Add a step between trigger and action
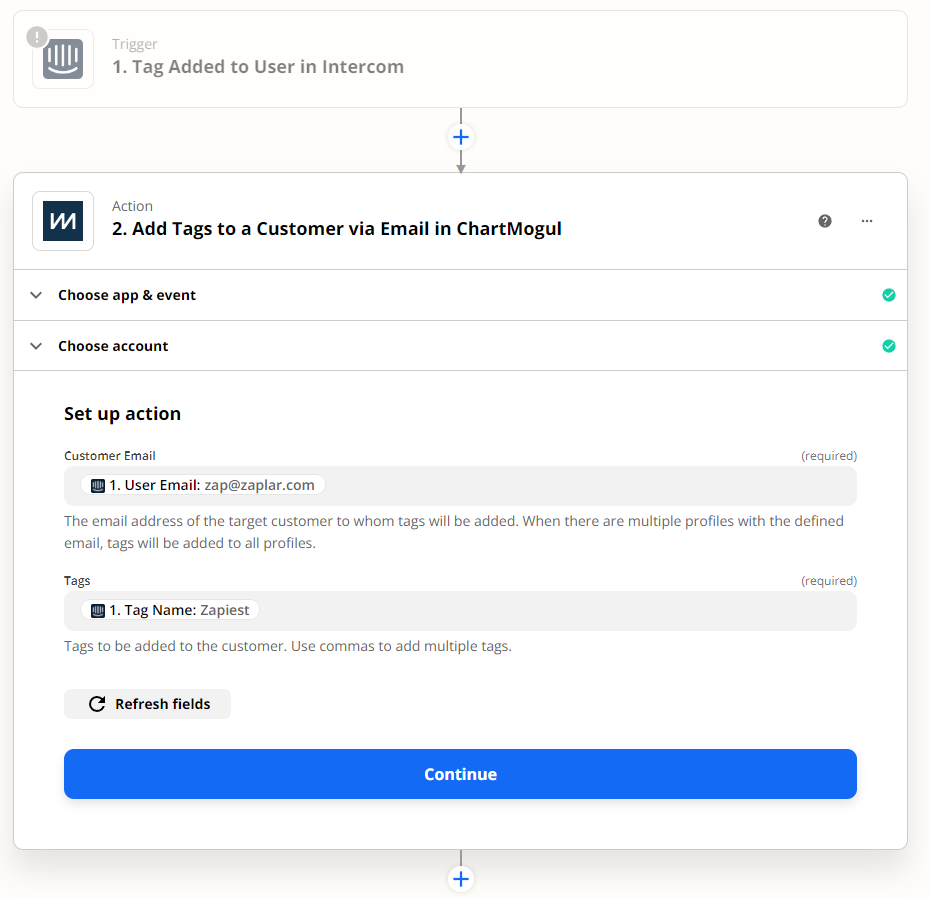Image resolution: width=930 pixels, height=898 pixels. coord(461,138)
